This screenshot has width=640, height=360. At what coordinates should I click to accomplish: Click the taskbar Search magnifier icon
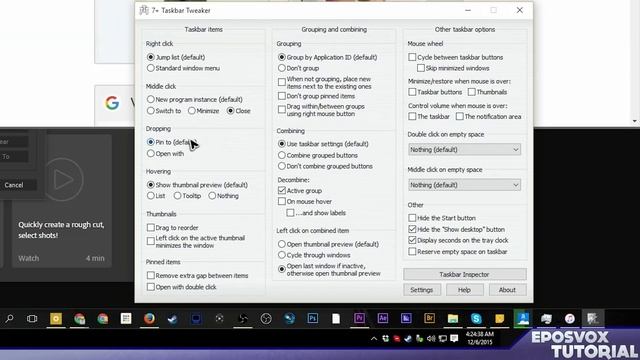[9, 318]
